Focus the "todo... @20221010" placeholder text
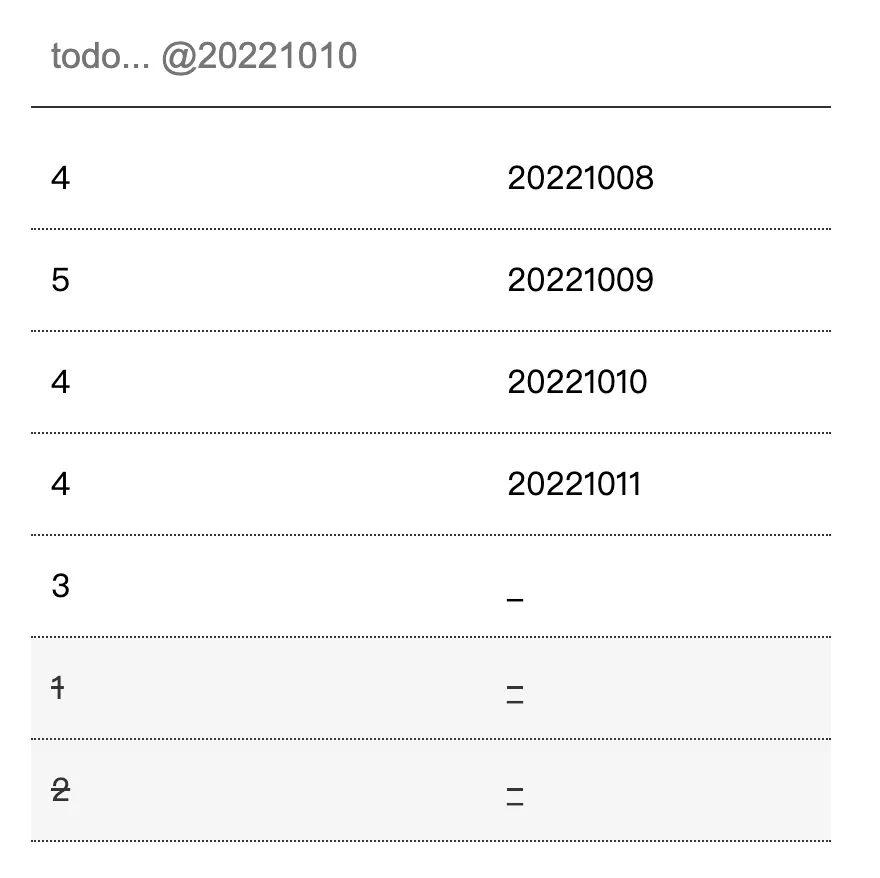 click(204, 57)
